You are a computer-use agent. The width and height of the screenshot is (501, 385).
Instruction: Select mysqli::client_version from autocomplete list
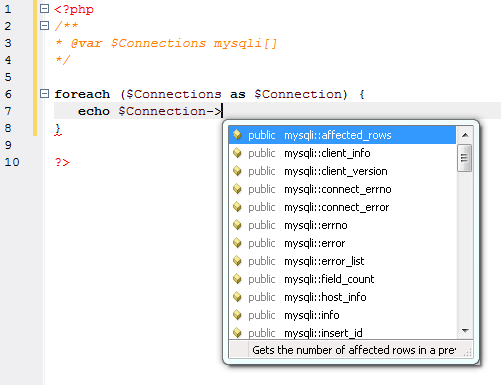[x=342, y=171]
